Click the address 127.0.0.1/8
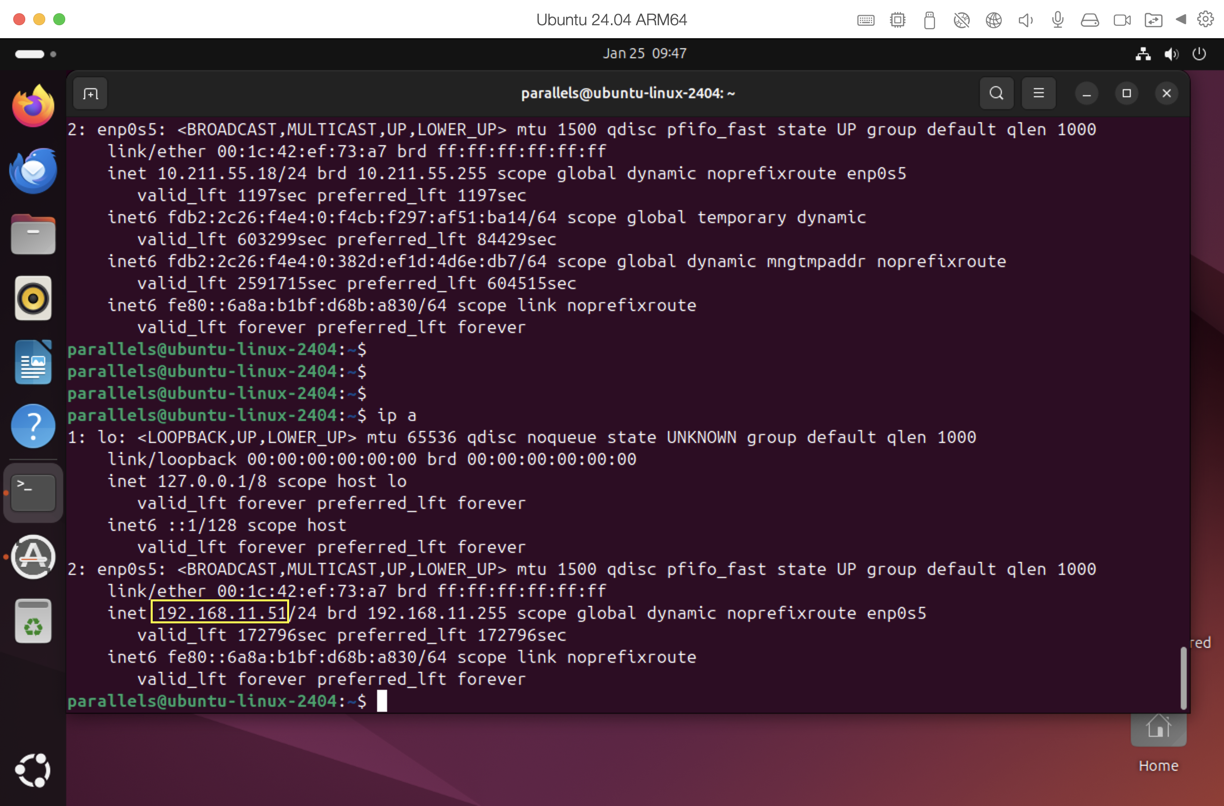This screenshot has height=806, width=1224. tap(212, 481)
